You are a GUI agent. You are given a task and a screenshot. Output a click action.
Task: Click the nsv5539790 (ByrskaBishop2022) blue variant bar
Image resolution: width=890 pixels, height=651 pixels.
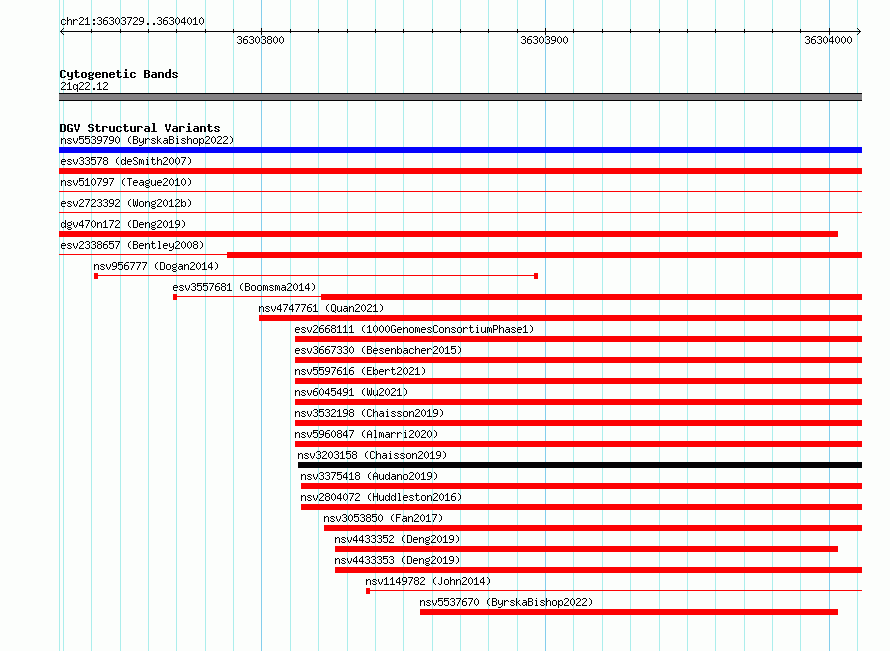click(x=460, y=150)
